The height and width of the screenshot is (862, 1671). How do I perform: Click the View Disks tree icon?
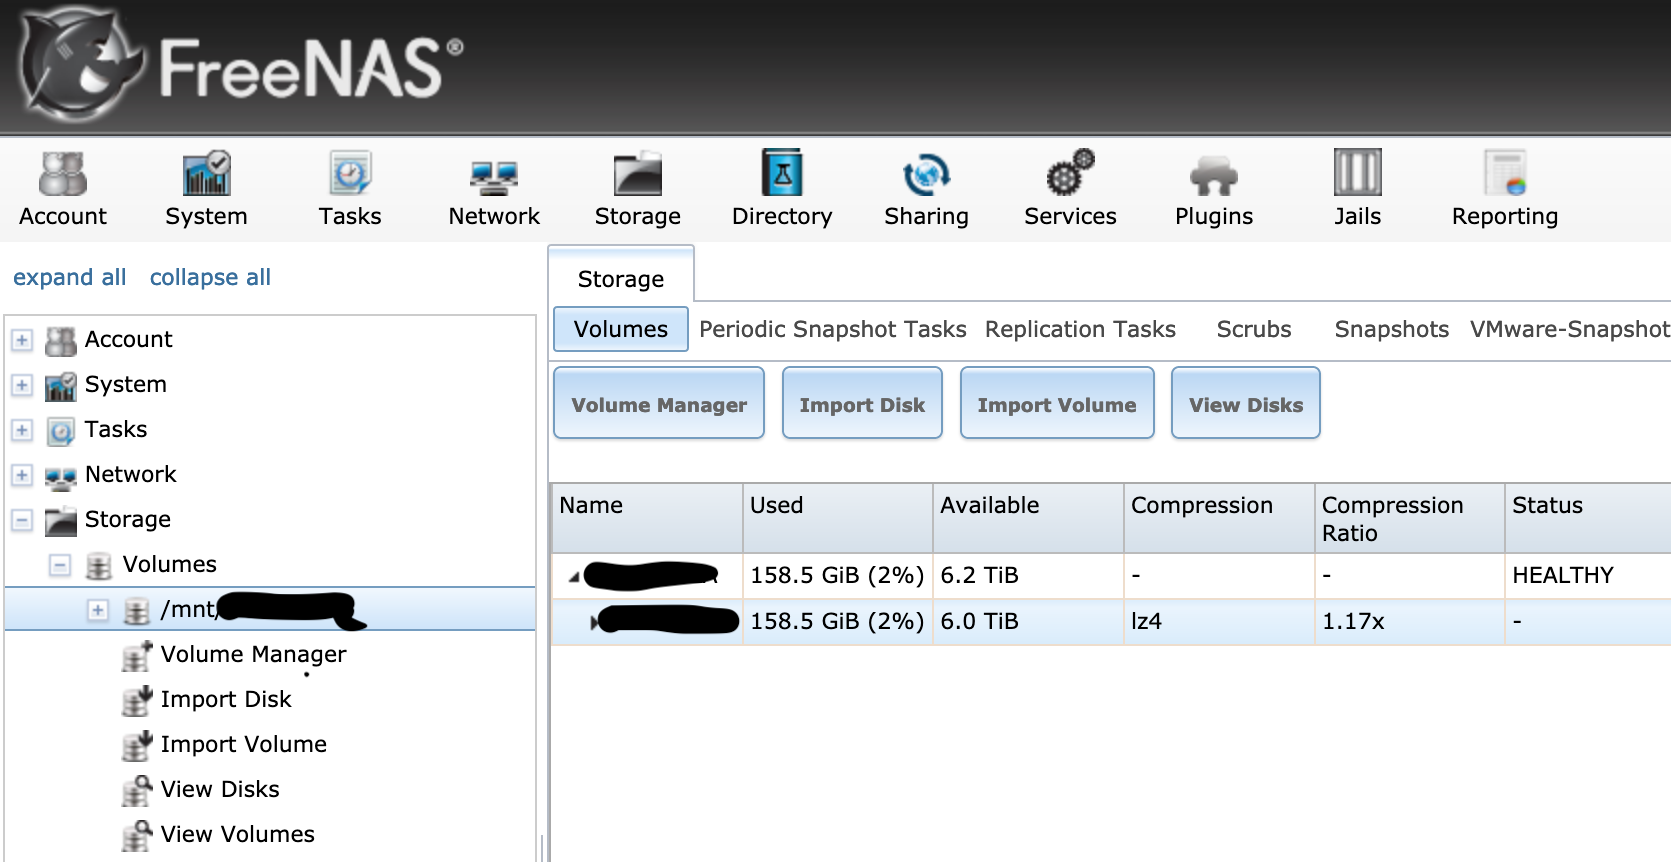tap(137, 791)
